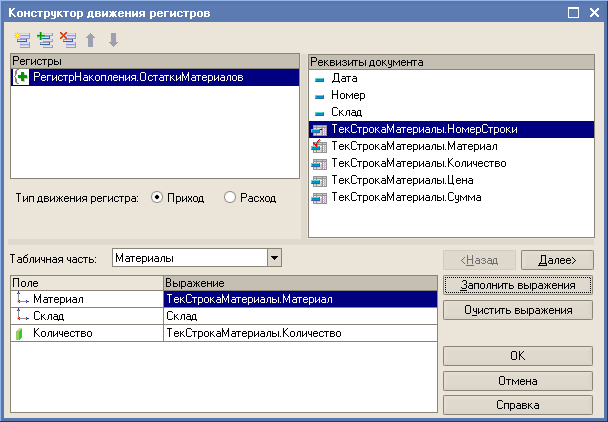Select the Дата document requisite
This screenshot has height=422, width=608.
point(451,78)
